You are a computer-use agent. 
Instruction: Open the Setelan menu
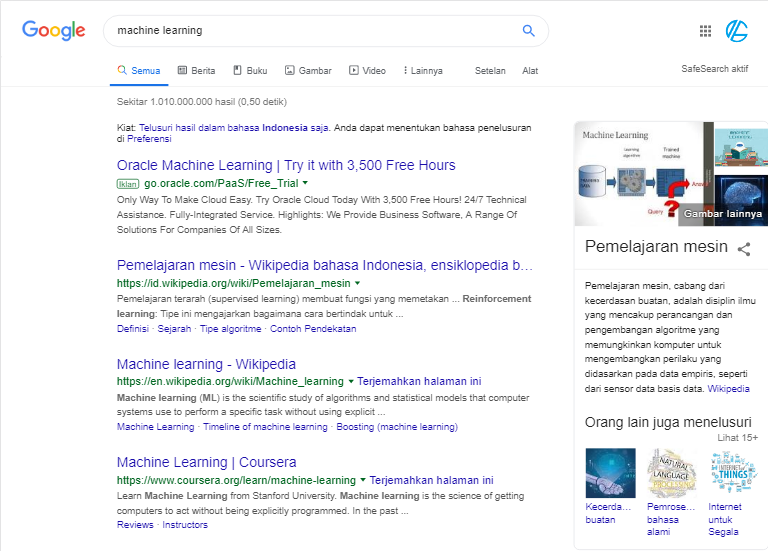point(490,71)
